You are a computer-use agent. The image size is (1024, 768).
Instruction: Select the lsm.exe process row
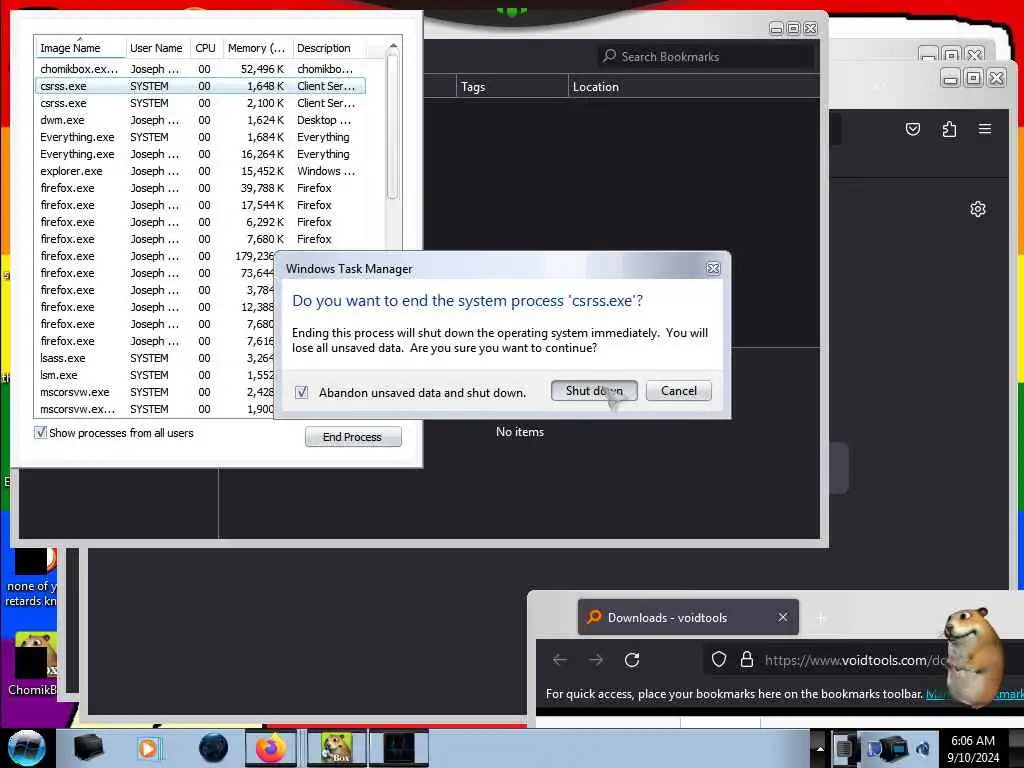tap(154, 375)
